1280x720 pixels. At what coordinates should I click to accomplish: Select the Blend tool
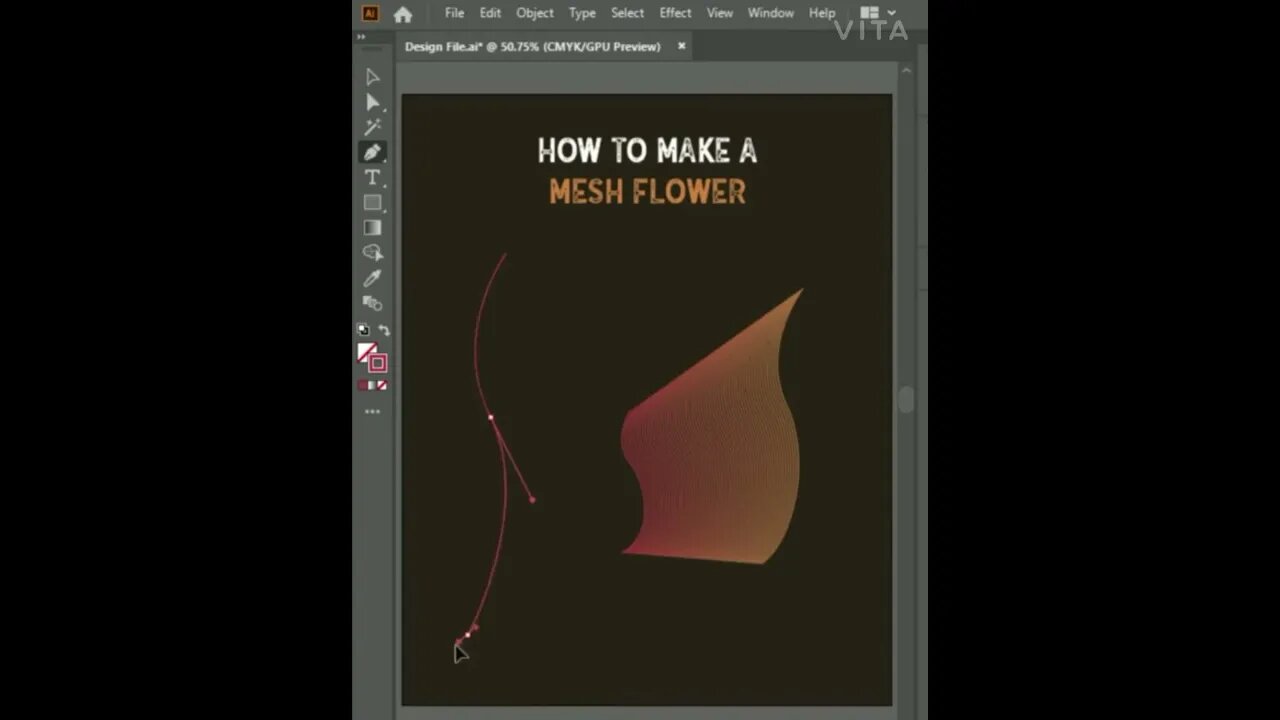372,303
